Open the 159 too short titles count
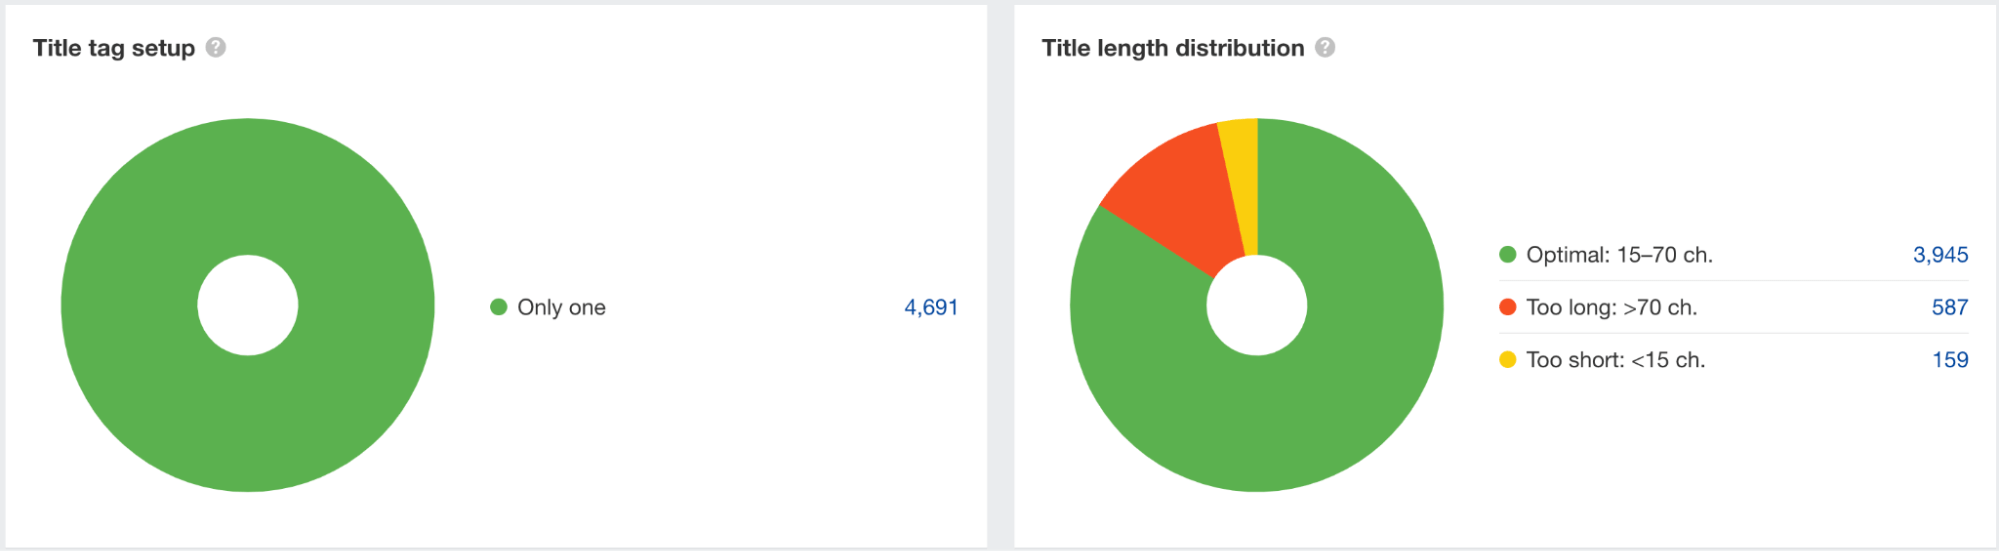 1950,360
